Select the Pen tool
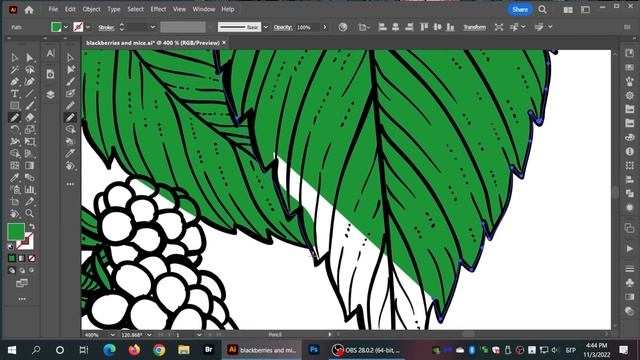 tap(15, 82)
